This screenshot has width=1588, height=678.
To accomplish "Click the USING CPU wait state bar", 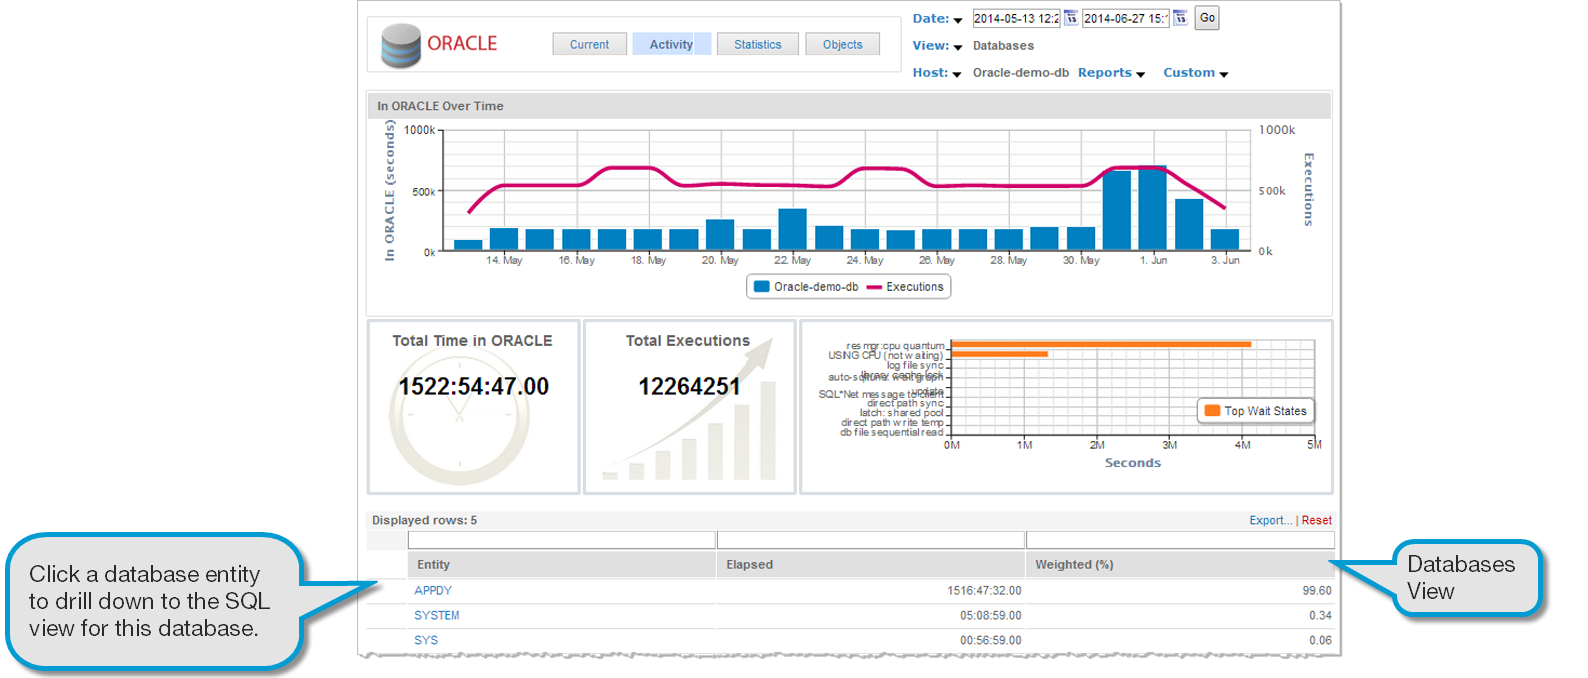I will click(x=999, y=354).
